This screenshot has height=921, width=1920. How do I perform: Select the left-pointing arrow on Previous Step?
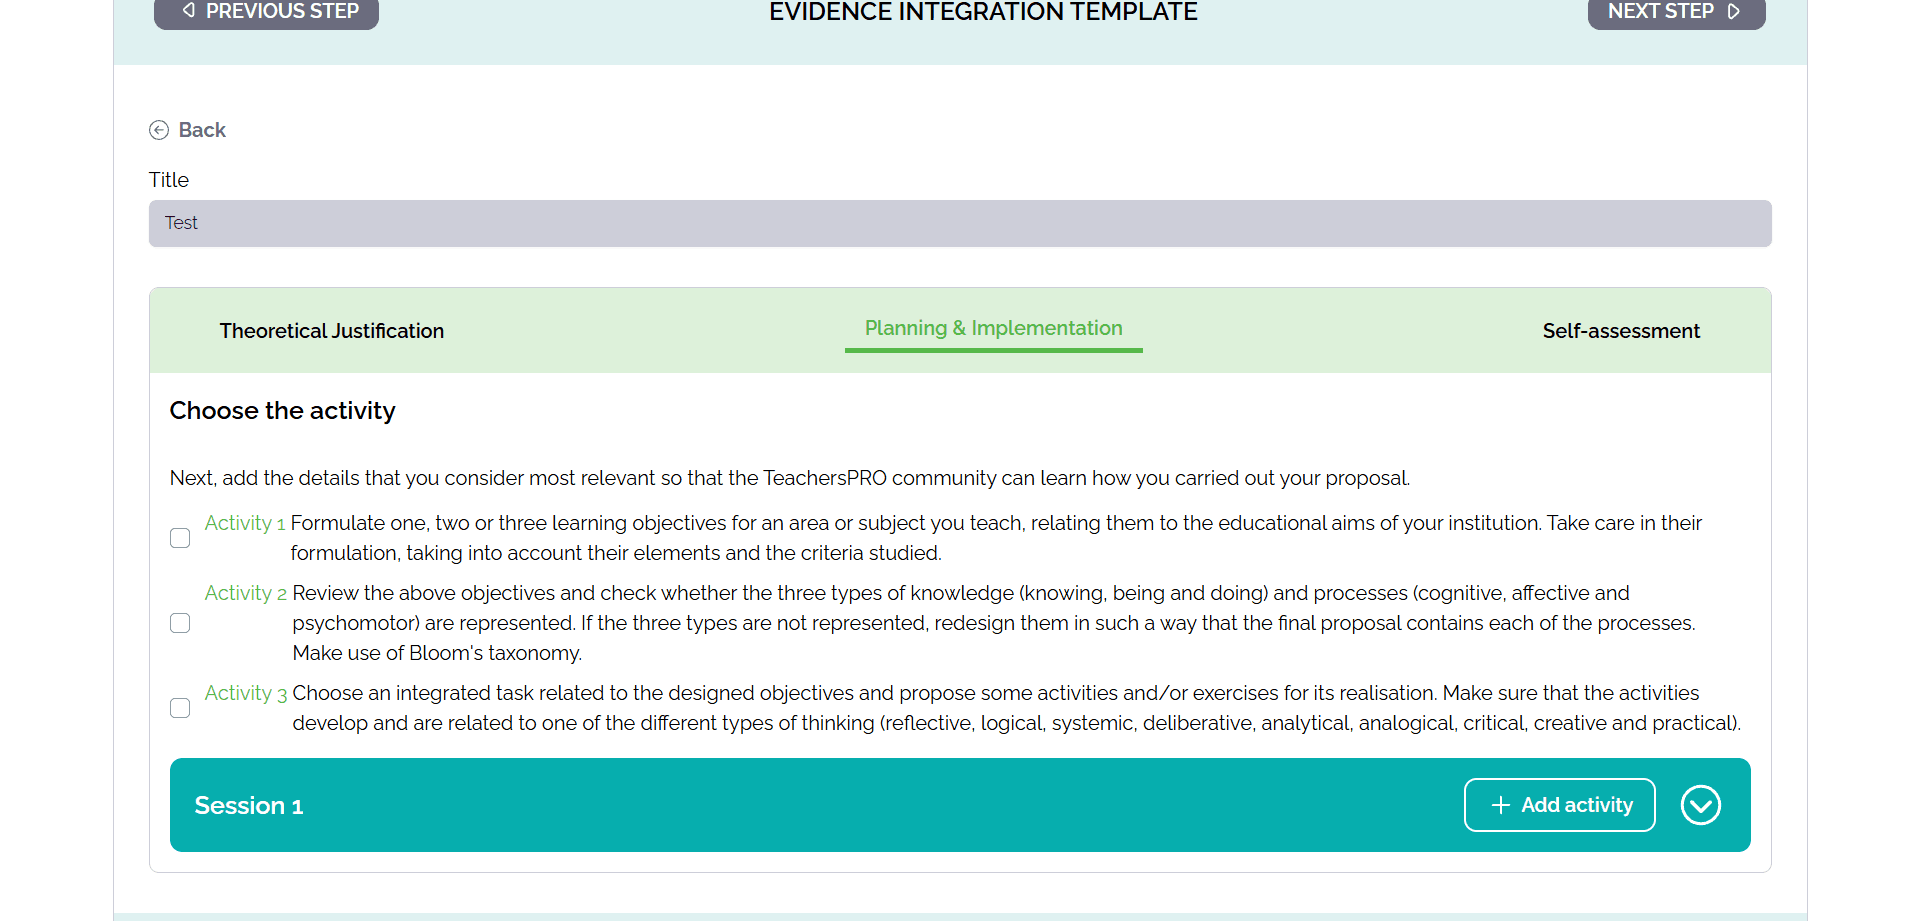[x=188, y=11]
